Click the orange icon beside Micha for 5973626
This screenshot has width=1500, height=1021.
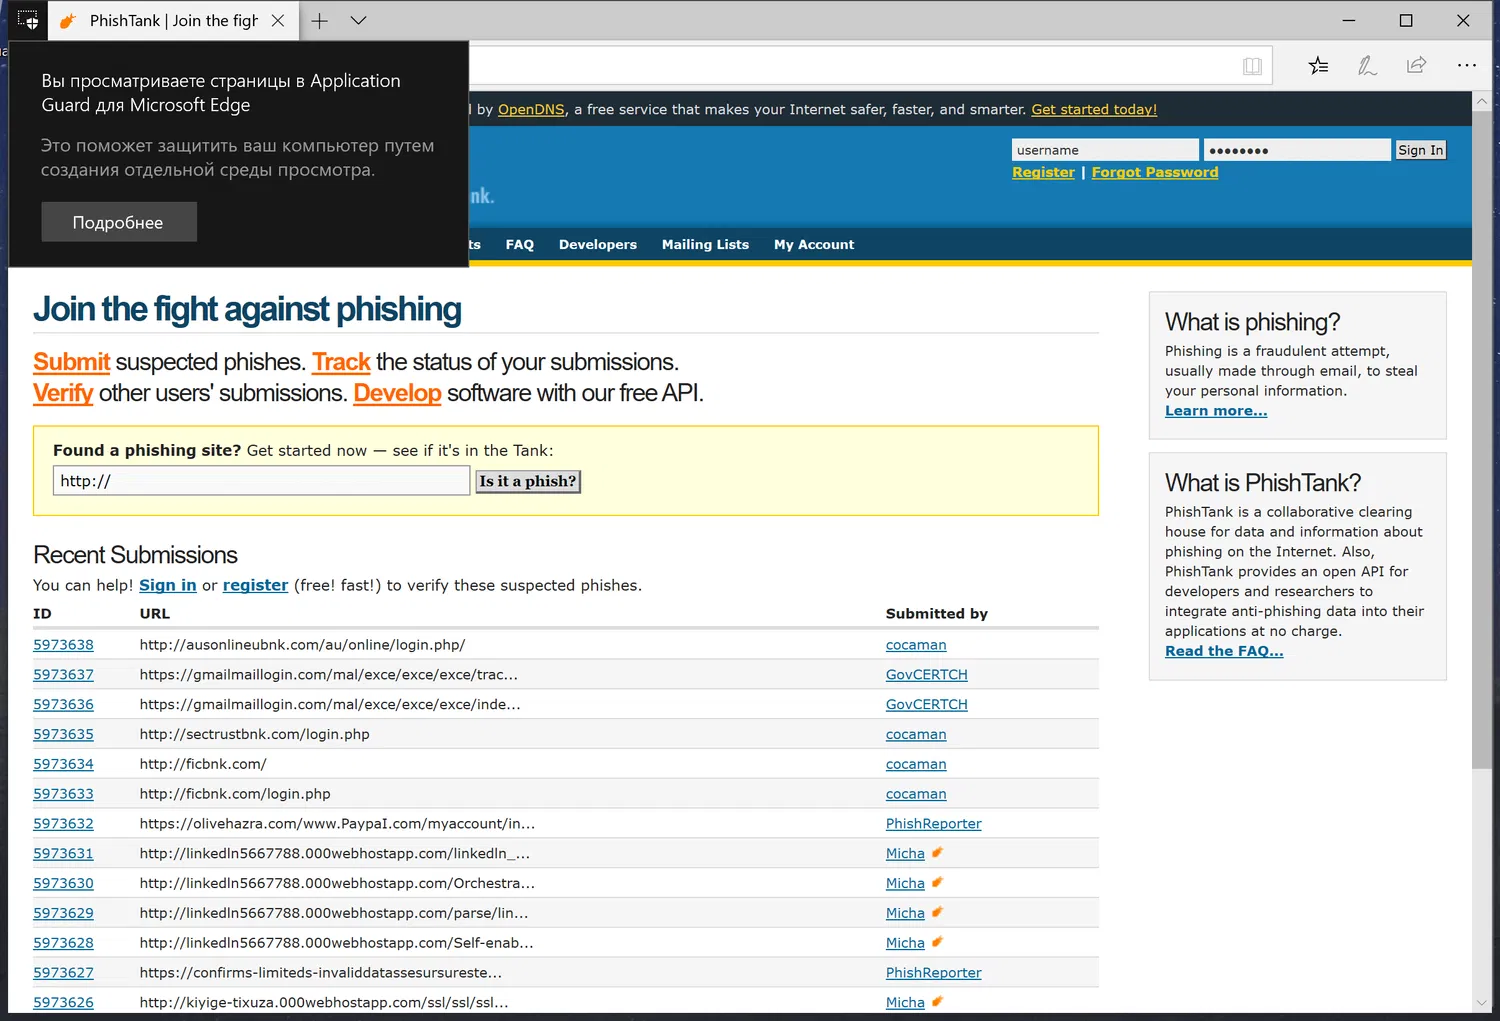click(x=937, y=1002)
